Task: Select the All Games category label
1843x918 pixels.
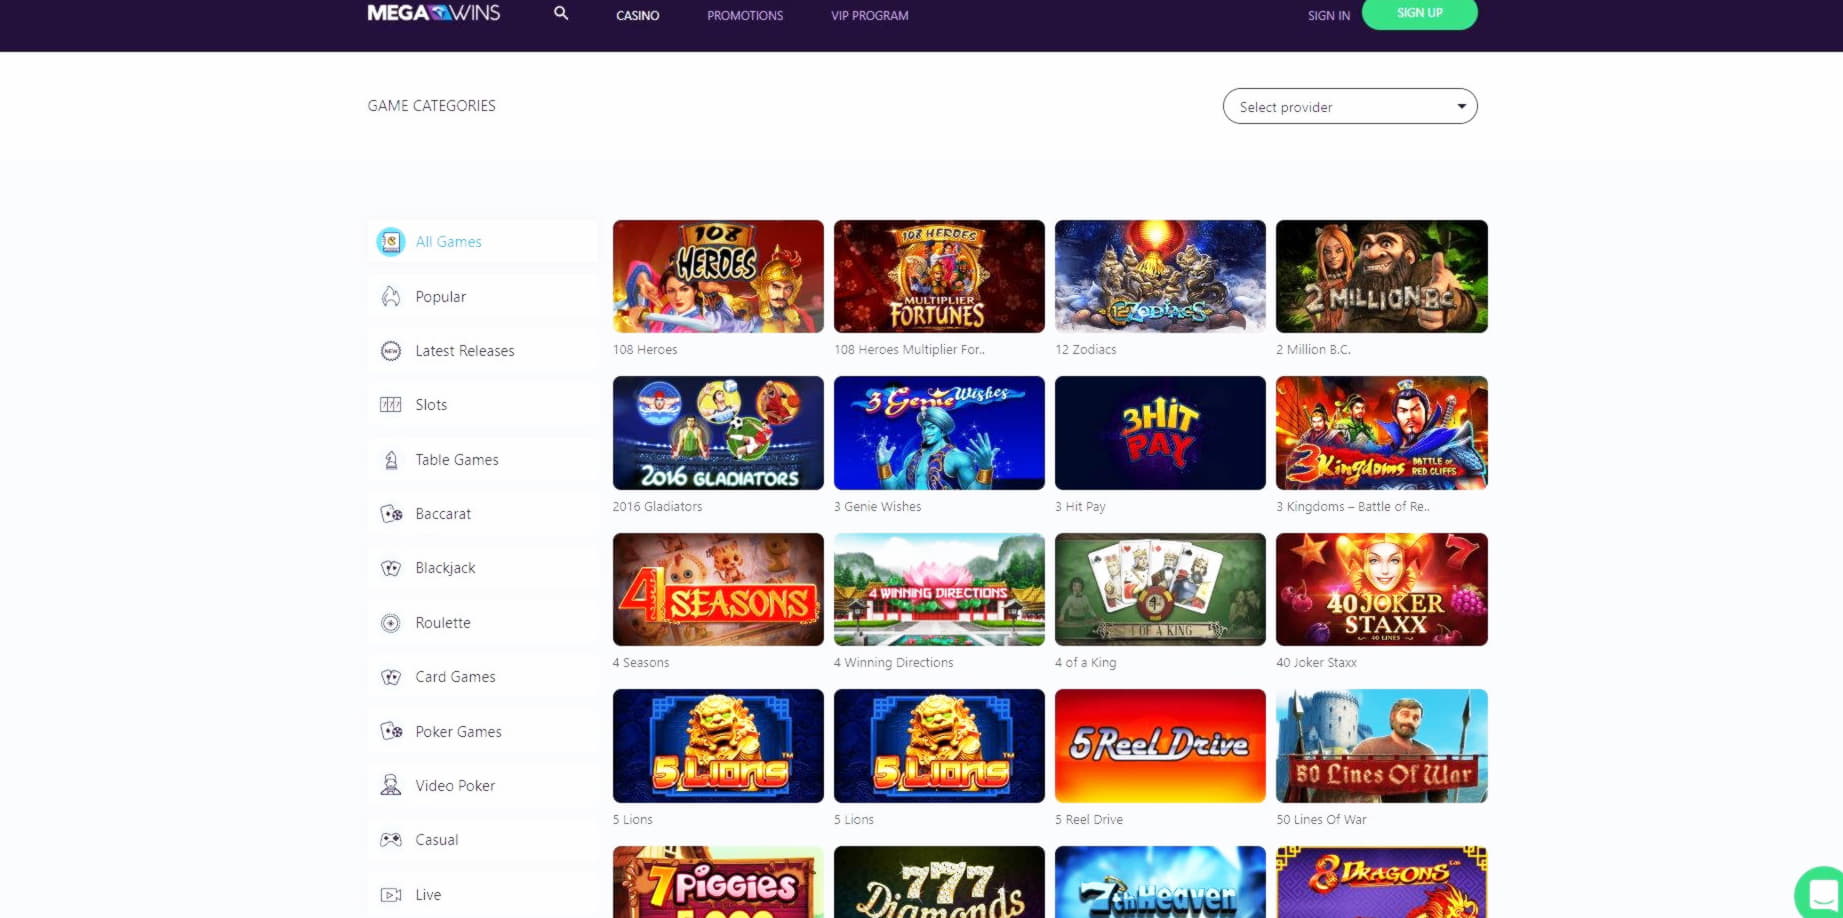Action: [x=449, y=241]
